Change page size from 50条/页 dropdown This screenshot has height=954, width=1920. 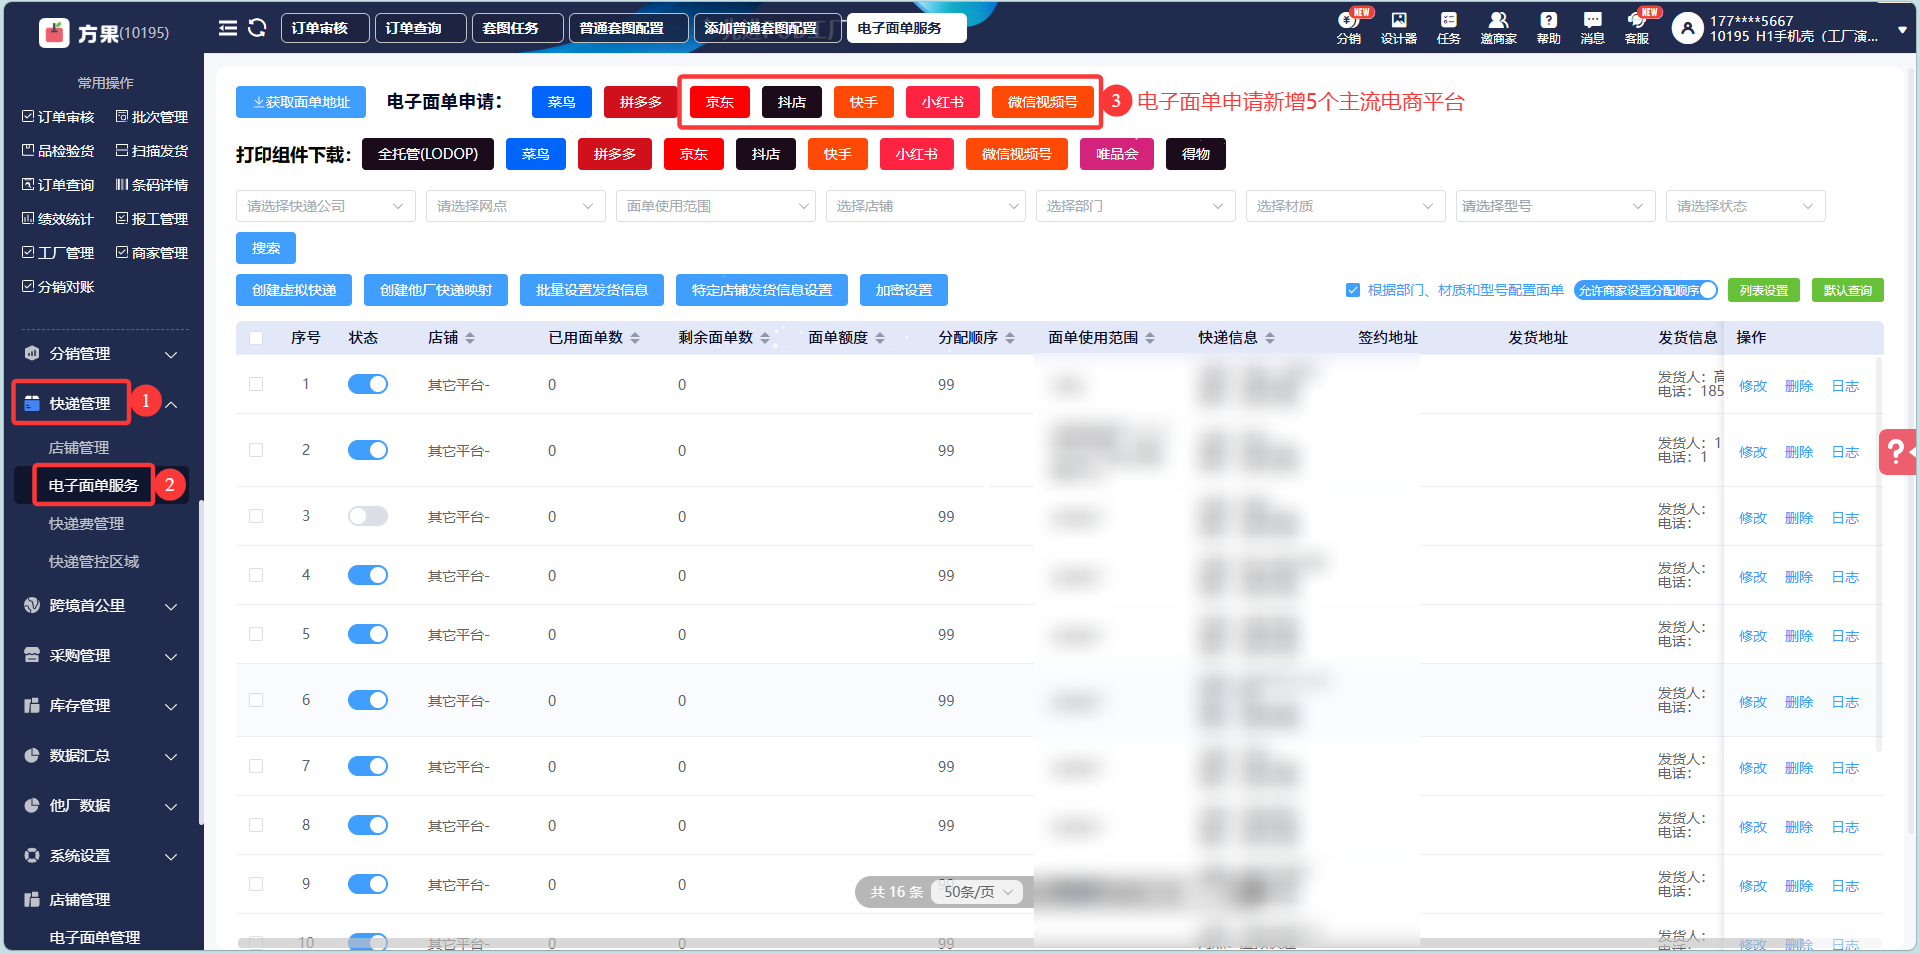coord(978,892)
